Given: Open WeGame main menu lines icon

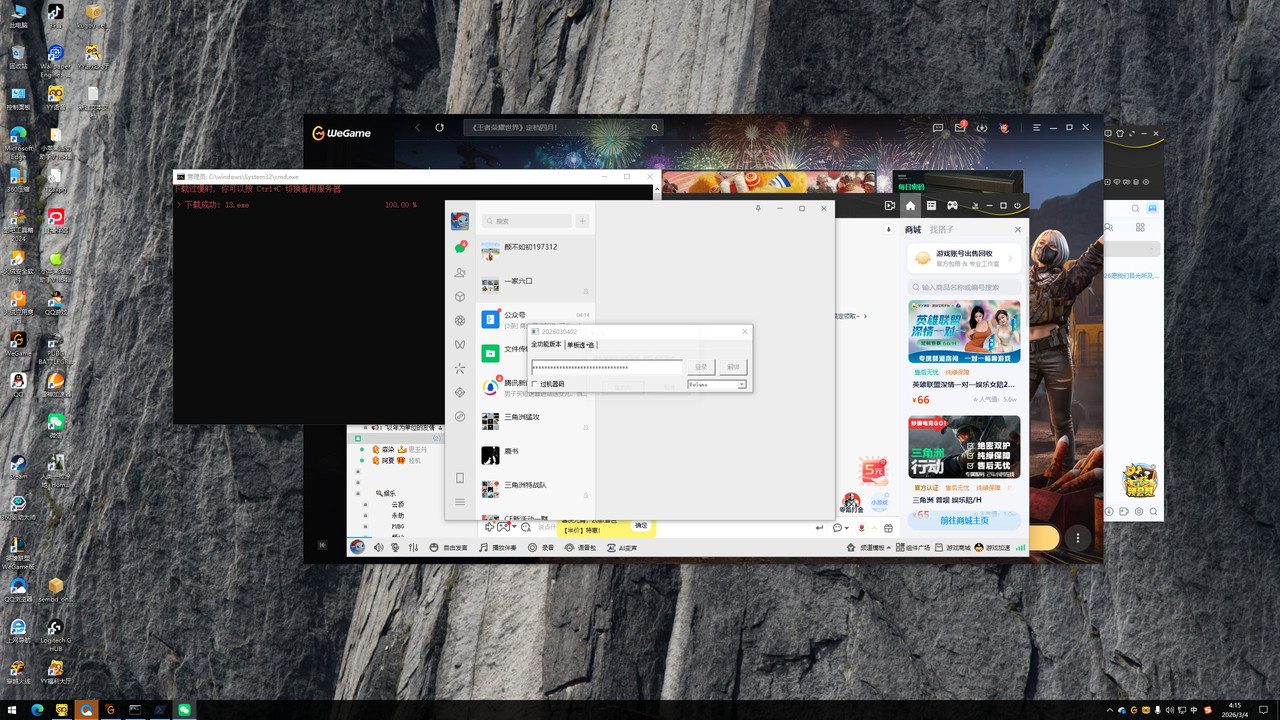Looking at the screenshot, I should pyautogui.click(x=1037, y=128).
